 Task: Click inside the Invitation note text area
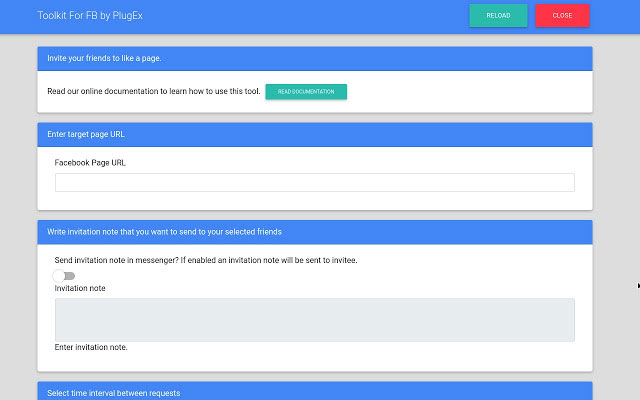[314, 320]
